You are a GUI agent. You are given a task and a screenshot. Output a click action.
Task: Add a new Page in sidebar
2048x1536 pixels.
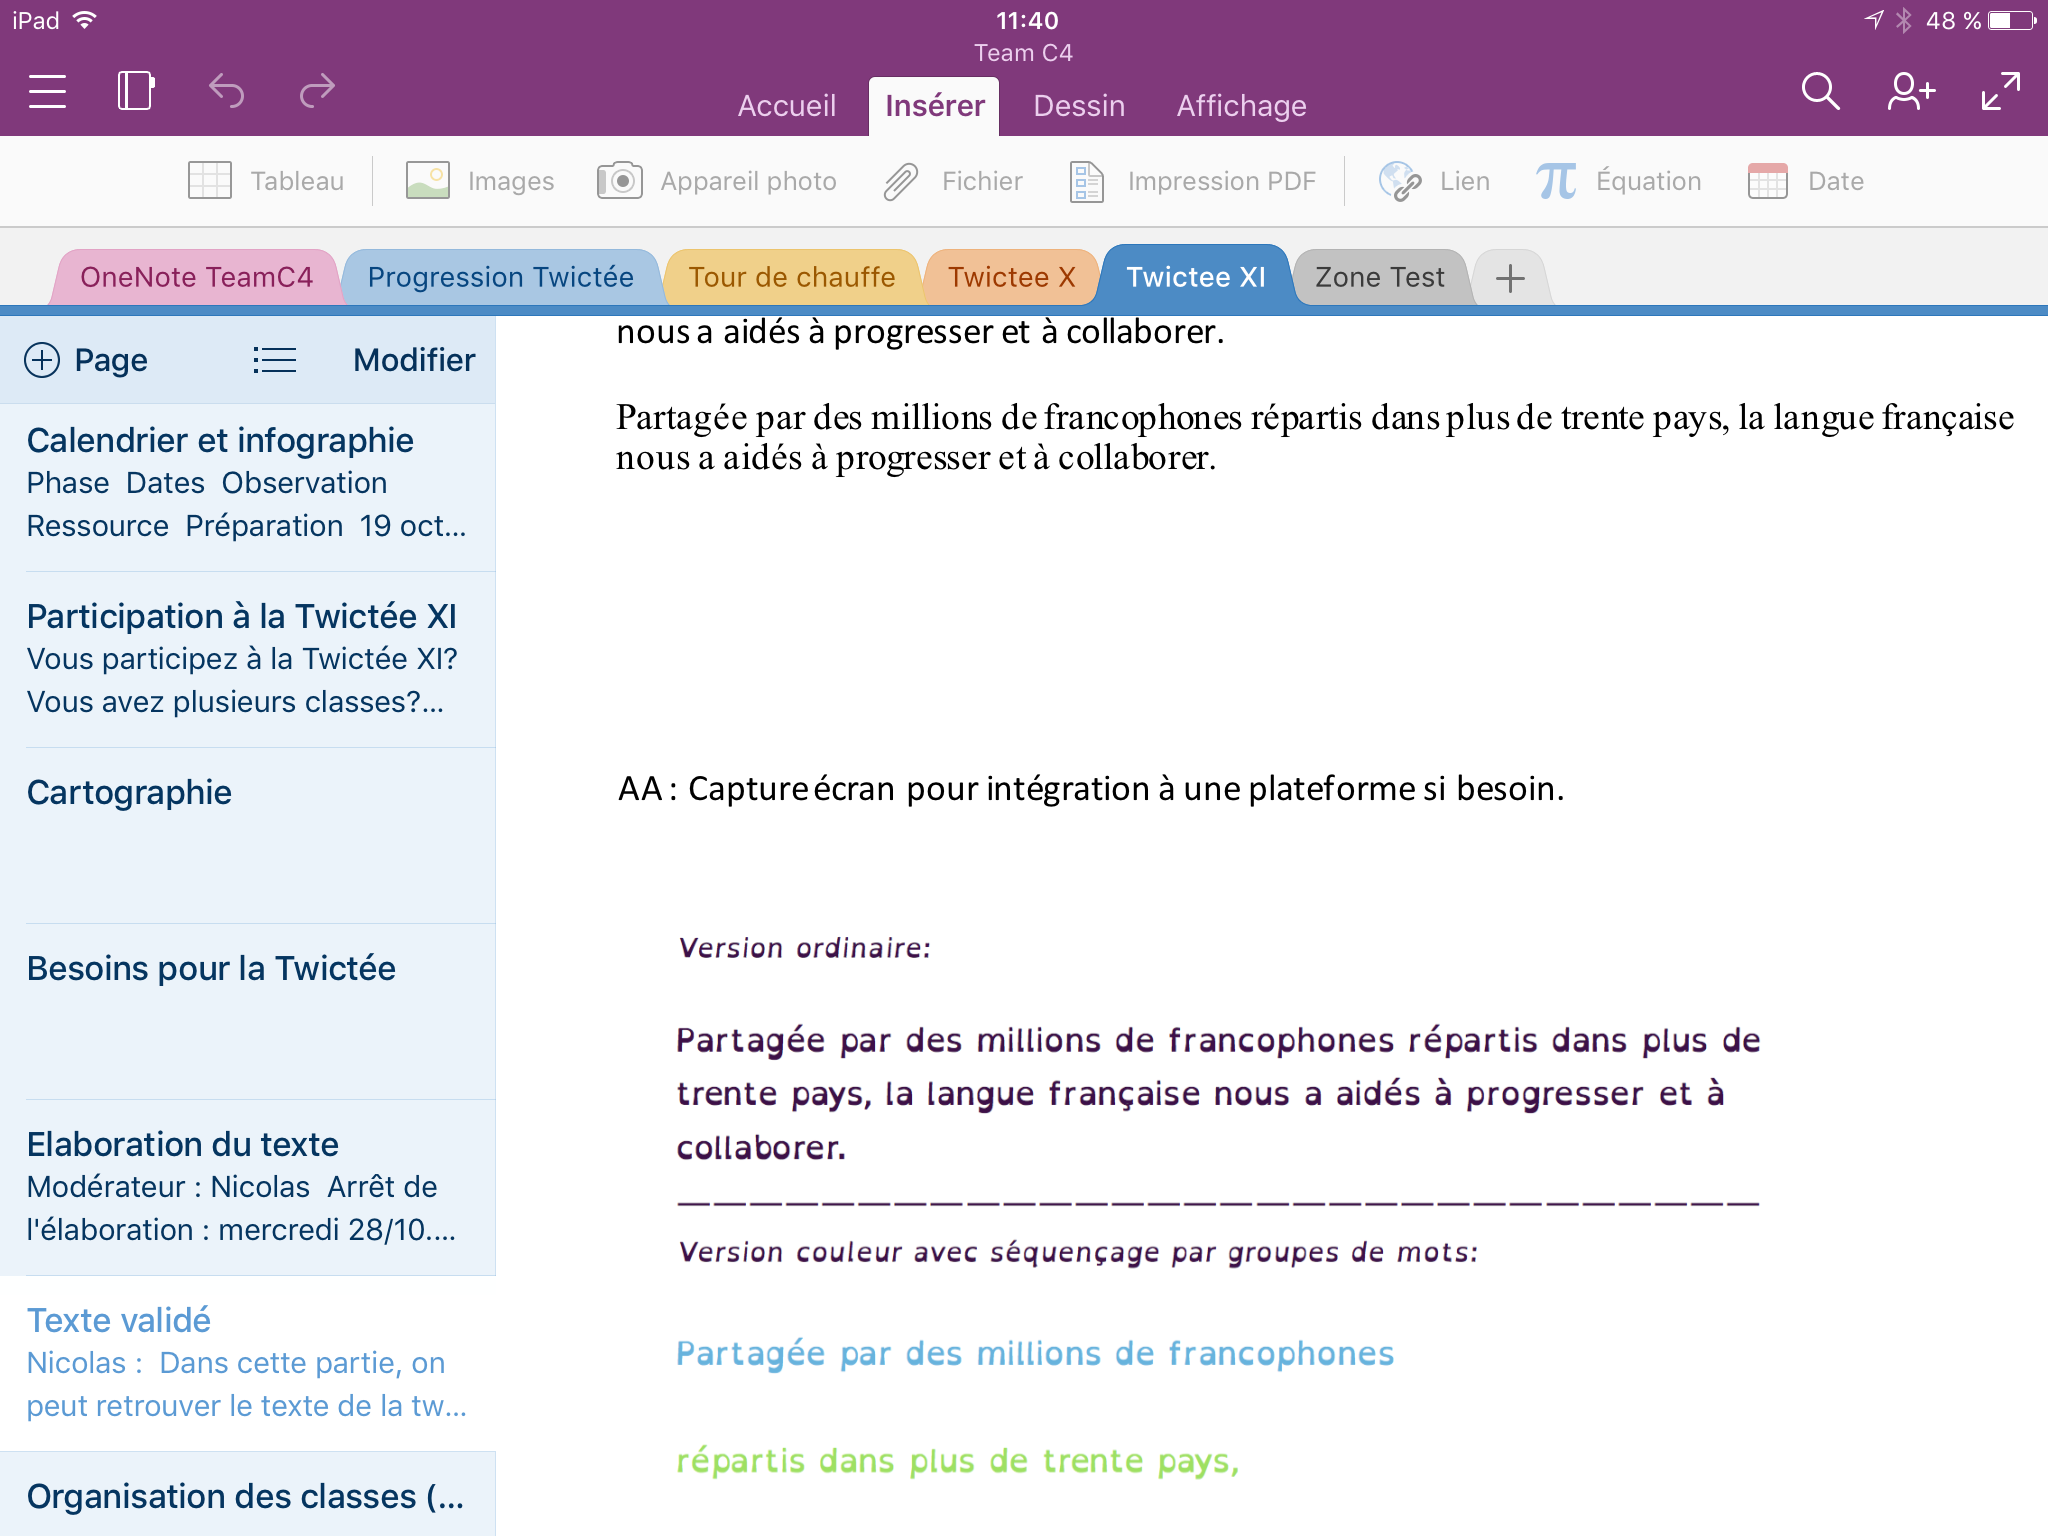click(87, 360)
